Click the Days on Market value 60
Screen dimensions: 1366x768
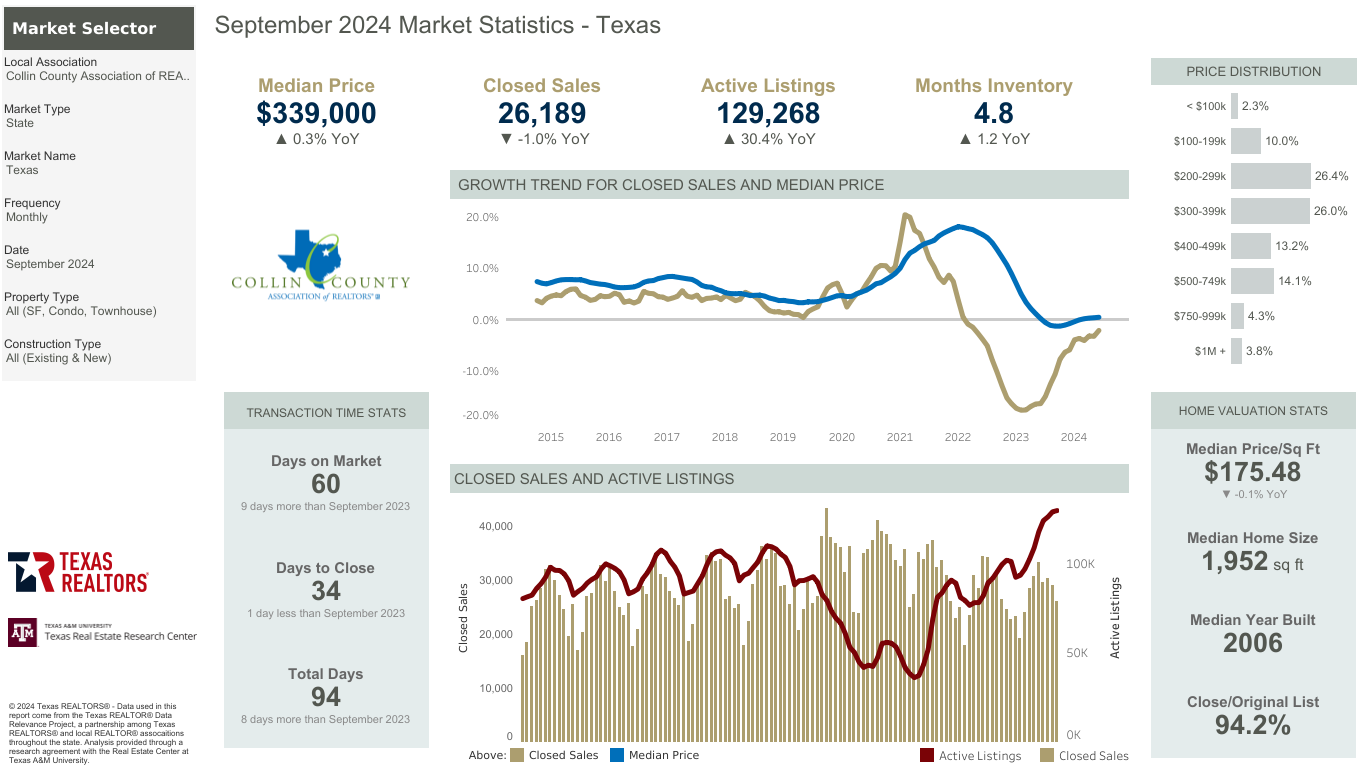[326, 484]
